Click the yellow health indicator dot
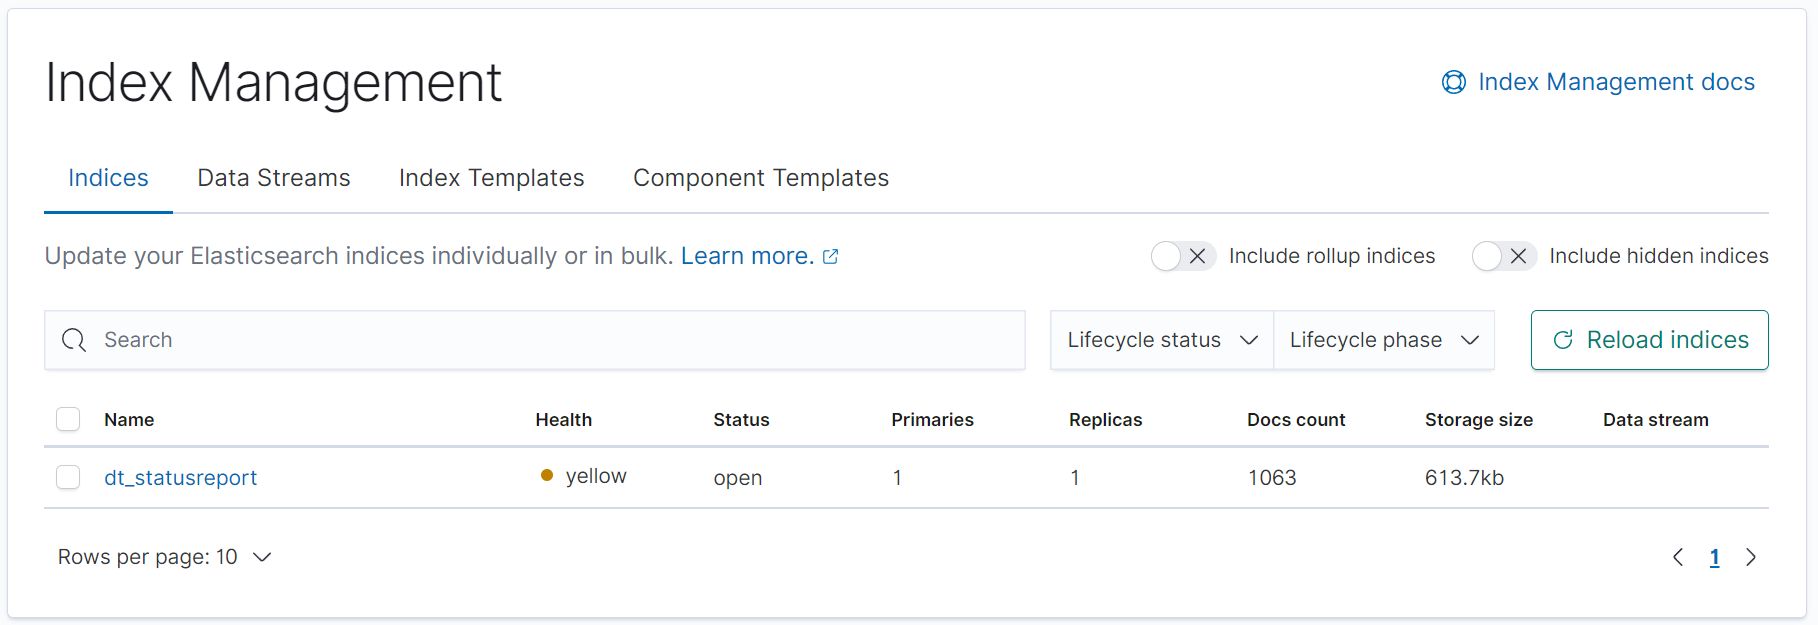This screenshot has height=625, width=1818. (546, 475)
